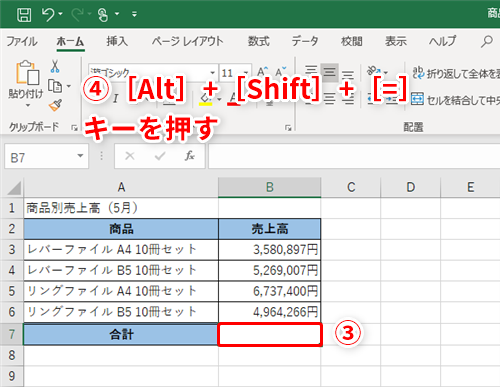Screen dimensions: 500x387
Task: Expand the Copy dropdown arrow
Action: 69,86
